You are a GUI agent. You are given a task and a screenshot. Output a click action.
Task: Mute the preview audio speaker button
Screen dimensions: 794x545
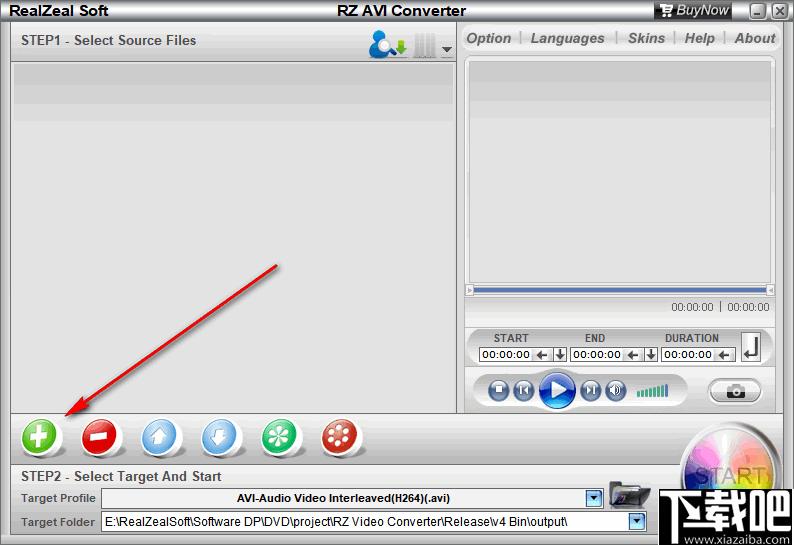(x=616, y=391)
